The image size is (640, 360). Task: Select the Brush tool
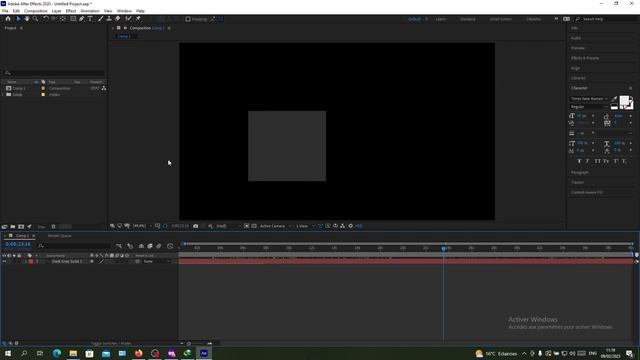coord(100,19)
